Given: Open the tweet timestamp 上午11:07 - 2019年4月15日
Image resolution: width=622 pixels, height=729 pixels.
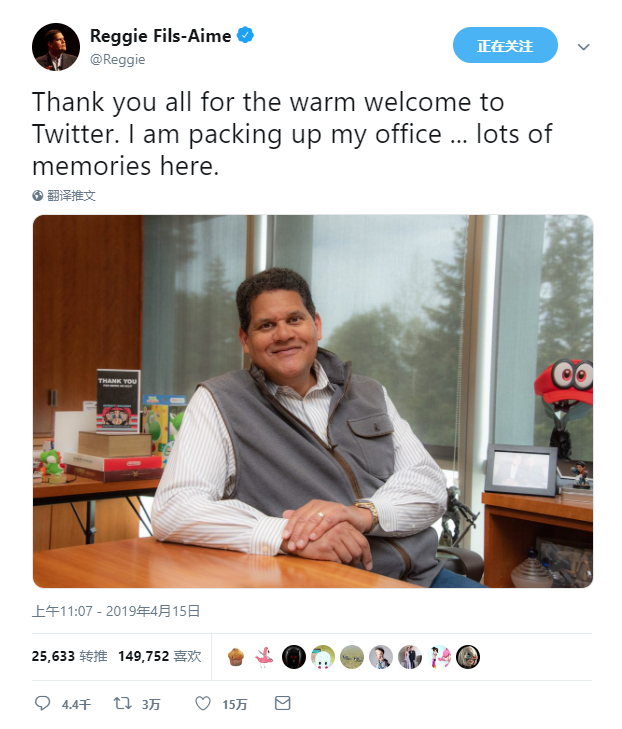Looking at the screenshot, I should pyautogui.click(x=116, y=610).
